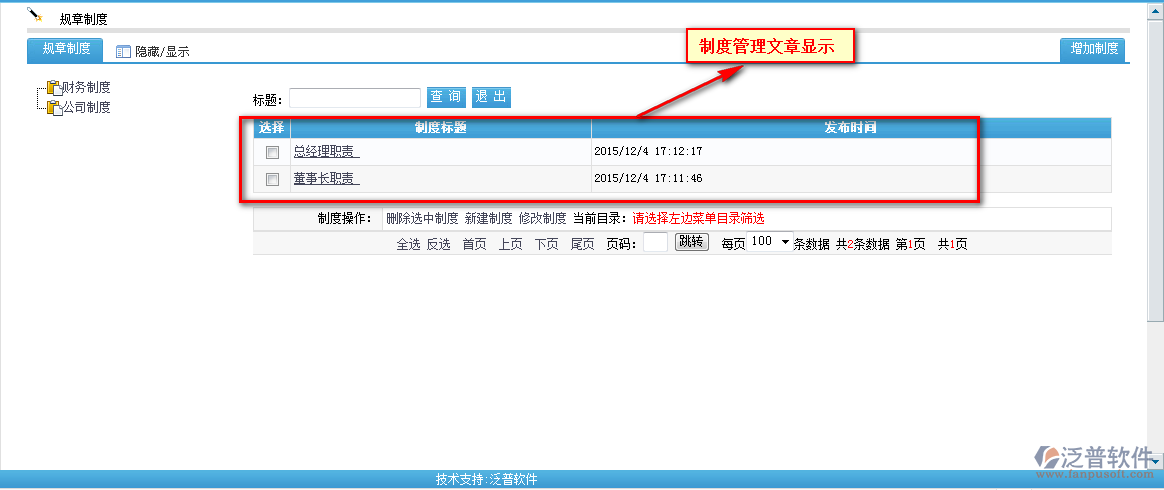1164x490 pixels.
Task: Toggle the 隐藏/显示 sidebar option
Action: click(x=162, y=52)
